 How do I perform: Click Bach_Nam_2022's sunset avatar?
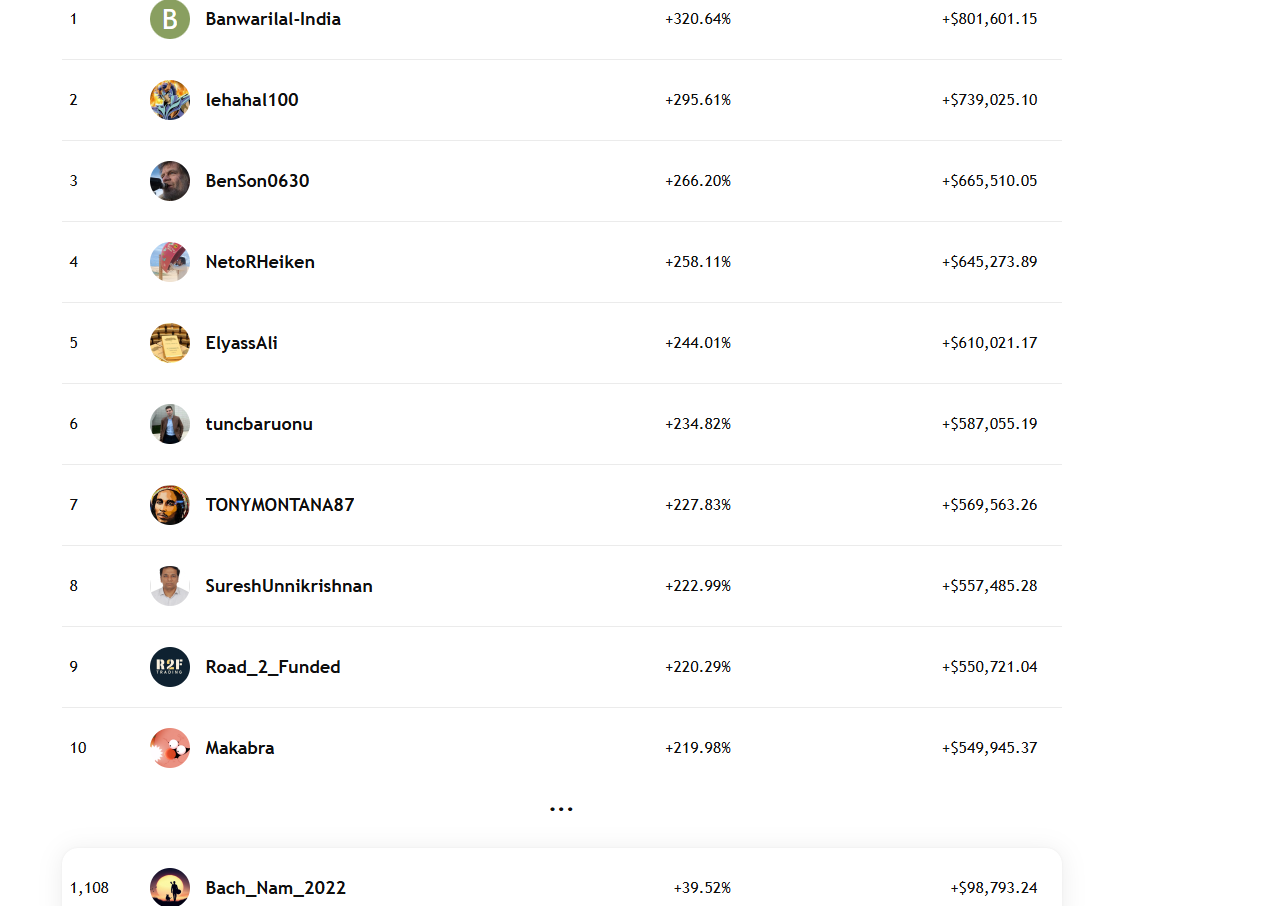170,888
